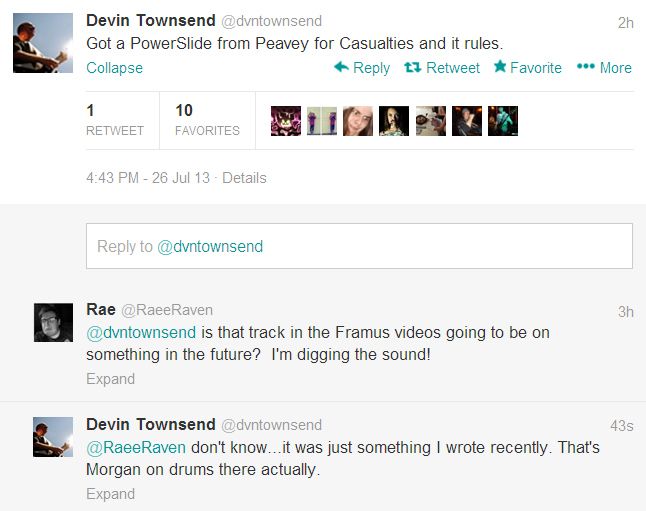This screenshot has height=511, width=646.
Task: Click the Favorite star icon
Action: [x=500, y=66]
